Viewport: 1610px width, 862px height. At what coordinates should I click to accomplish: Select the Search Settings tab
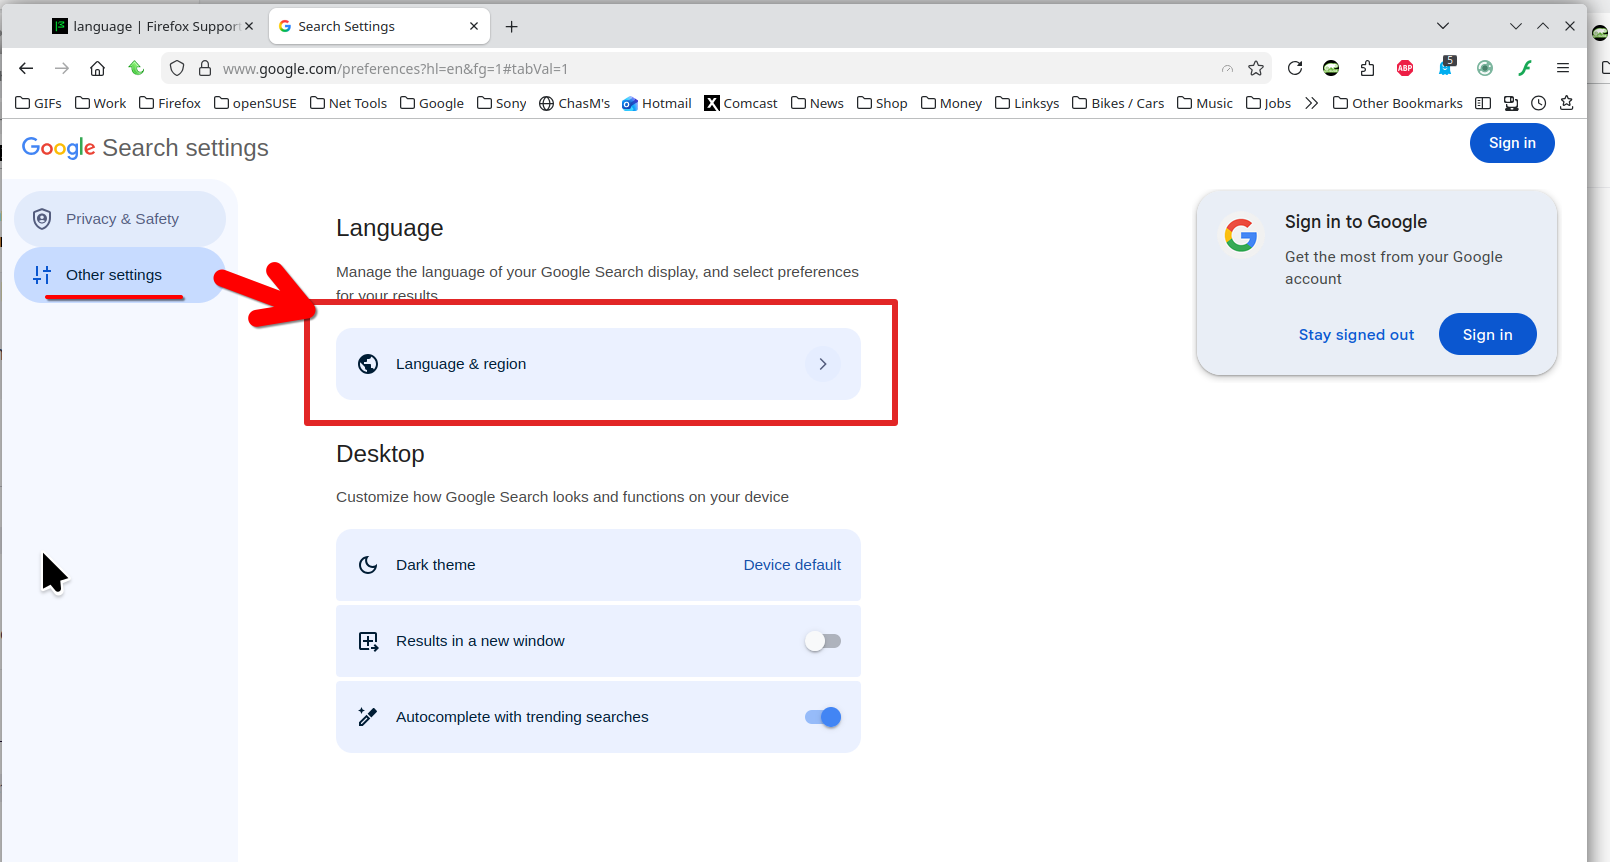pyautogui.click(x=379, y=27)
